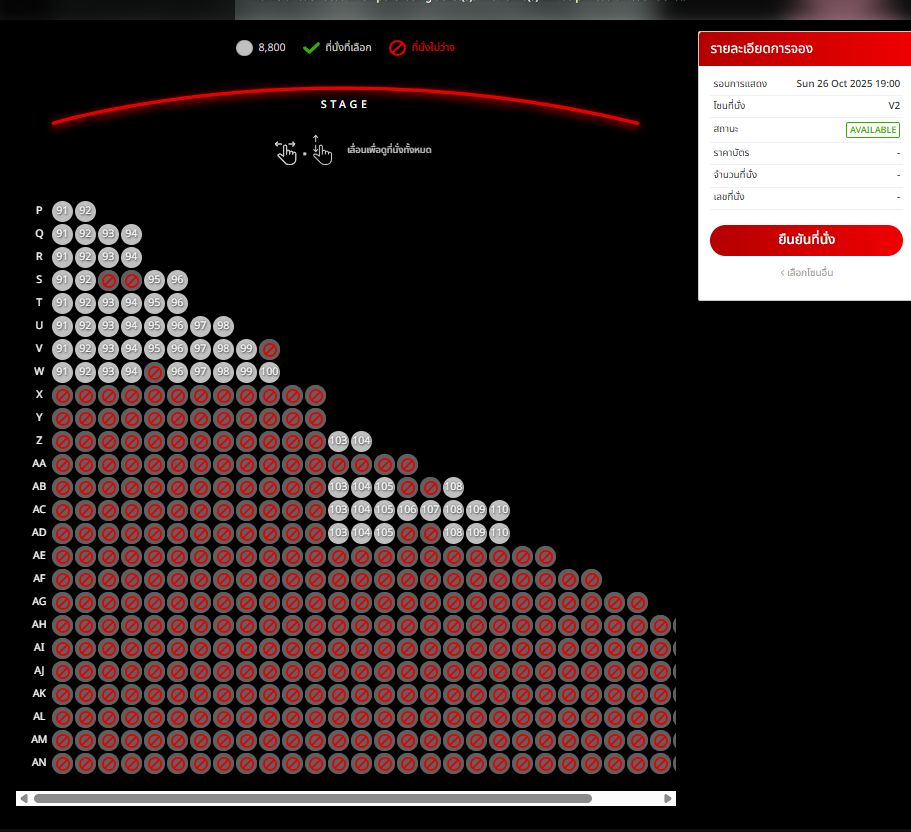Click the red booking details panel header
The width and height of the screenshot is (911, 832).
[x=804, y=49]
